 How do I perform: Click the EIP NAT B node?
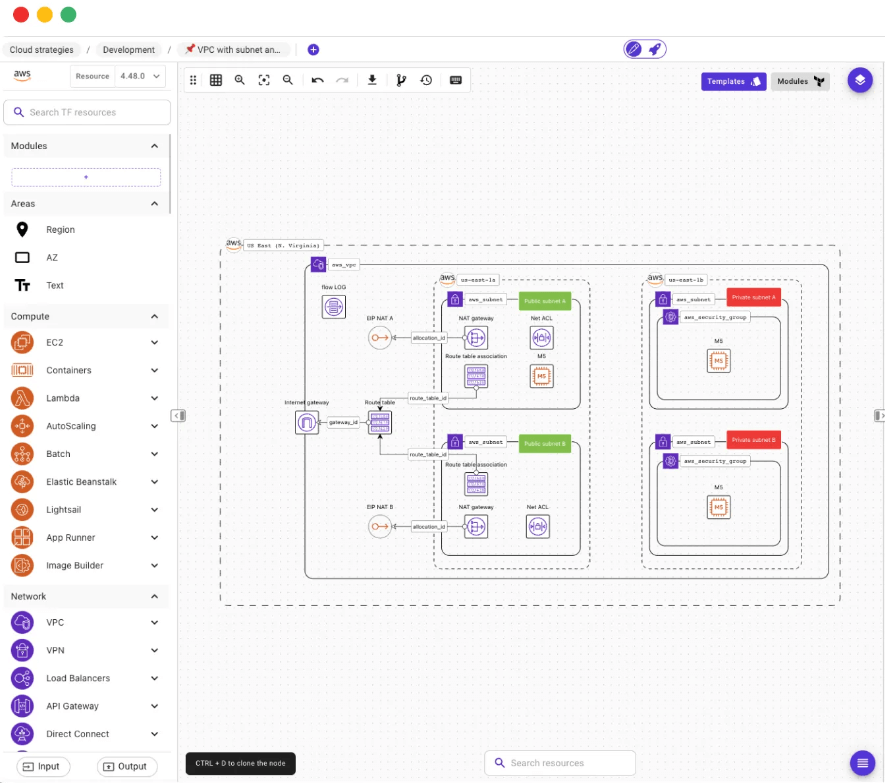coord(379,527)
